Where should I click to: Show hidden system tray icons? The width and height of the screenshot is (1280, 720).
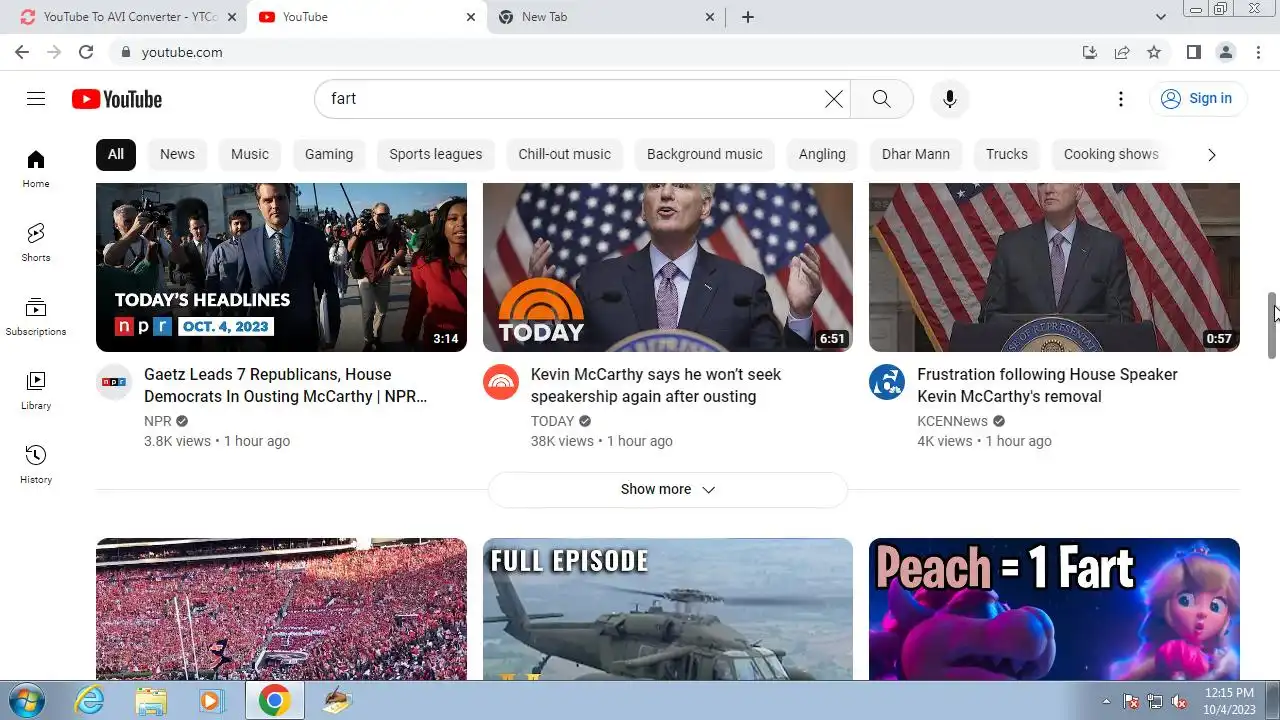click(x=1106, y=701)
